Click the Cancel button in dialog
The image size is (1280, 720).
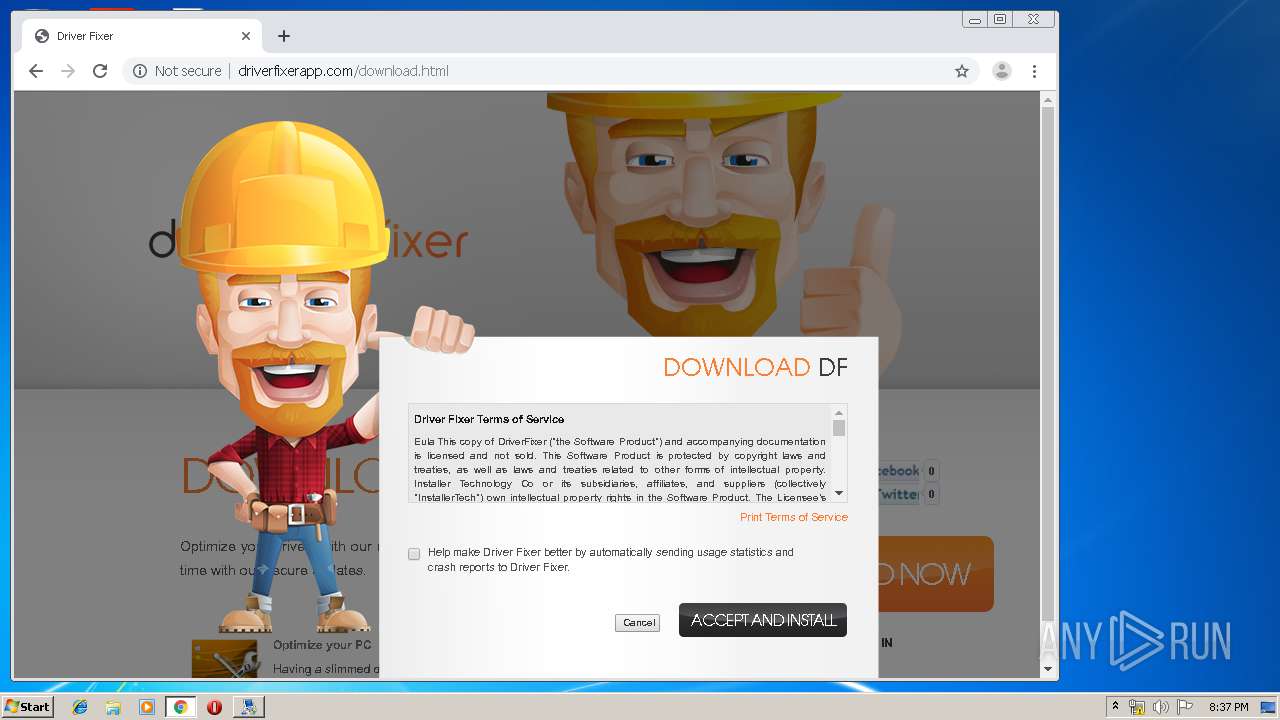(638, 622)
